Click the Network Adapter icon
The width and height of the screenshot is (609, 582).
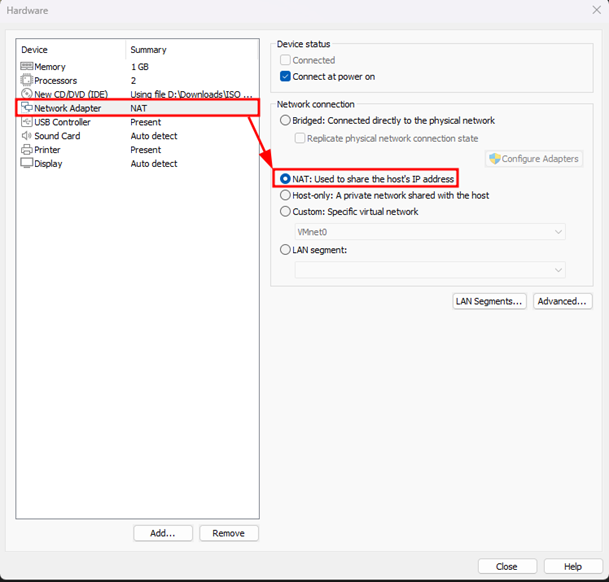click(x=27, y=108)
